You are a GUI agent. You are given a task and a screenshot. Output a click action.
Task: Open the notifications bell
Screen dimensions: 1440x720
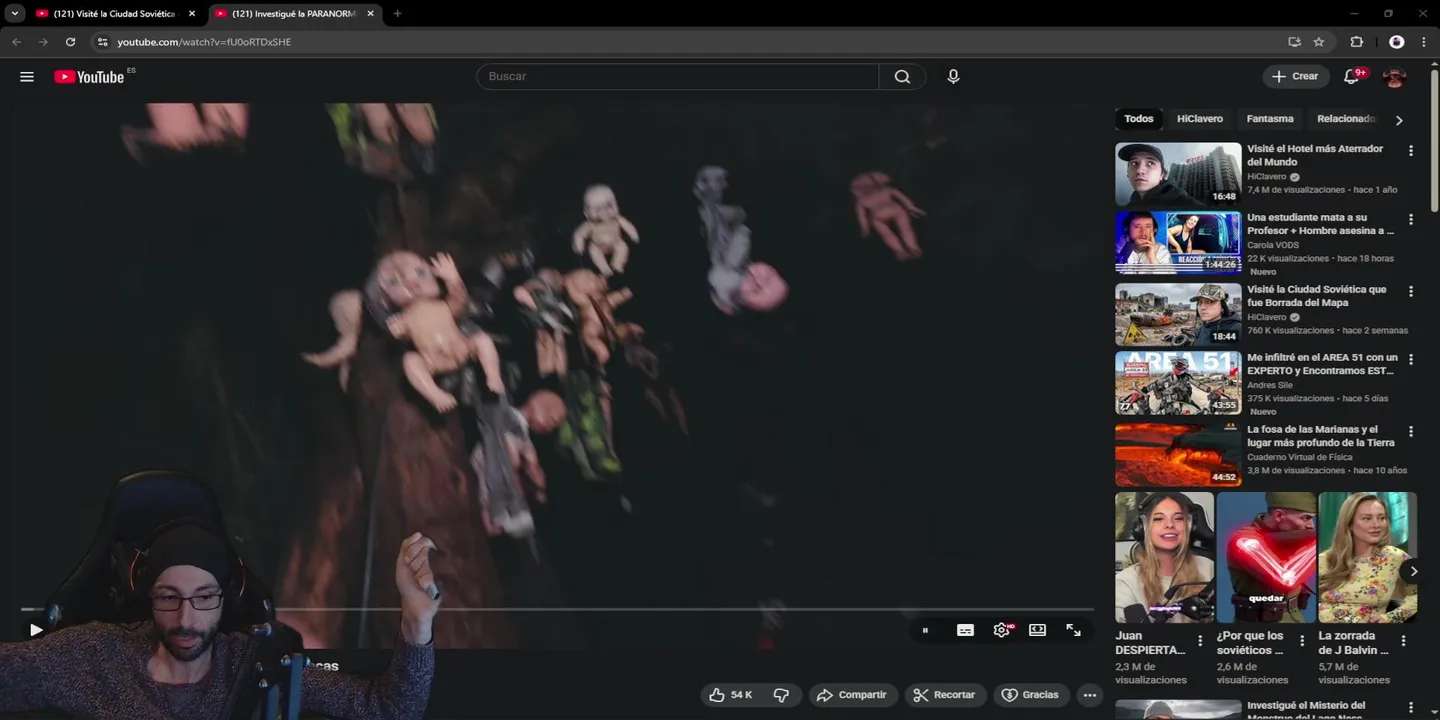[x=1351, y=77]
